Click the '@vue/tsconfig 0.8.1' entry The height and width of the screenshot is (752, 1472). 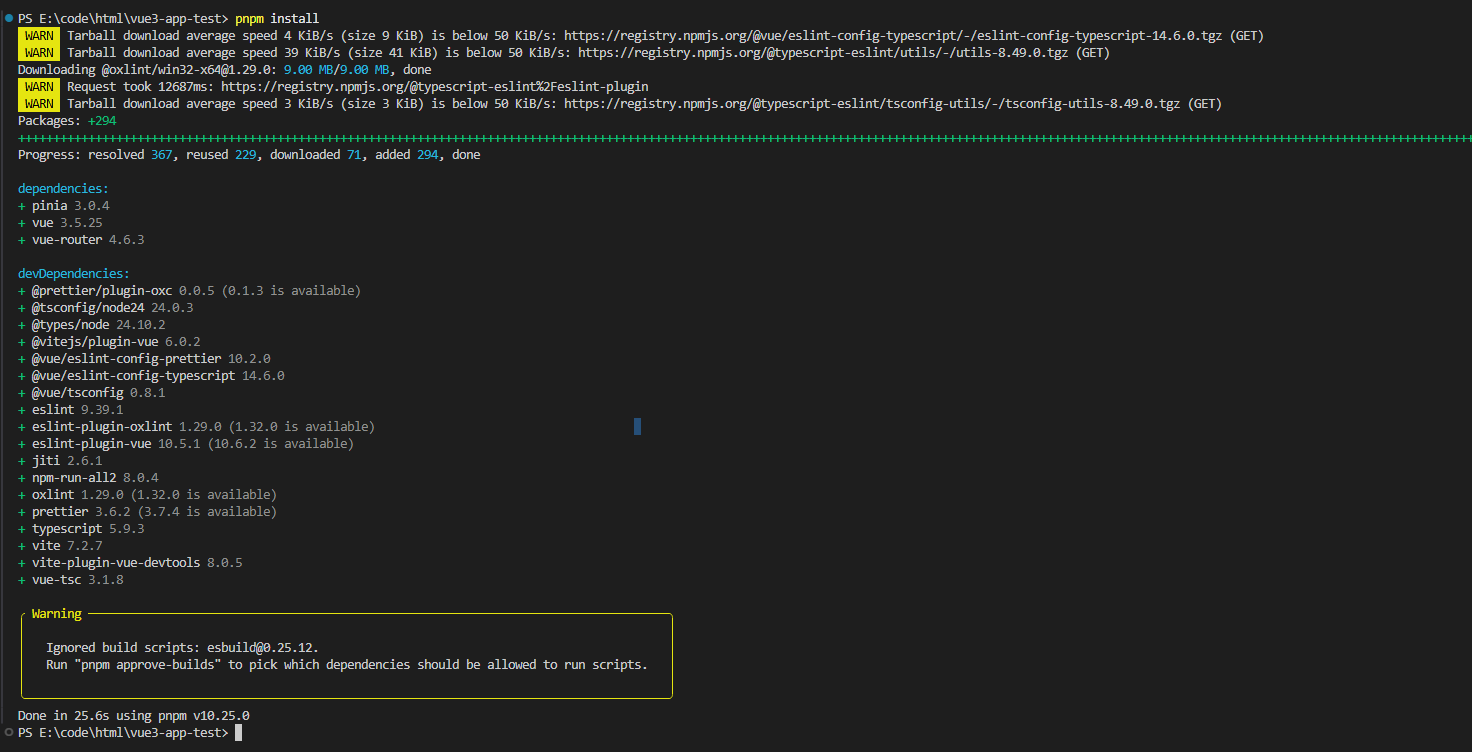point(92,393)
